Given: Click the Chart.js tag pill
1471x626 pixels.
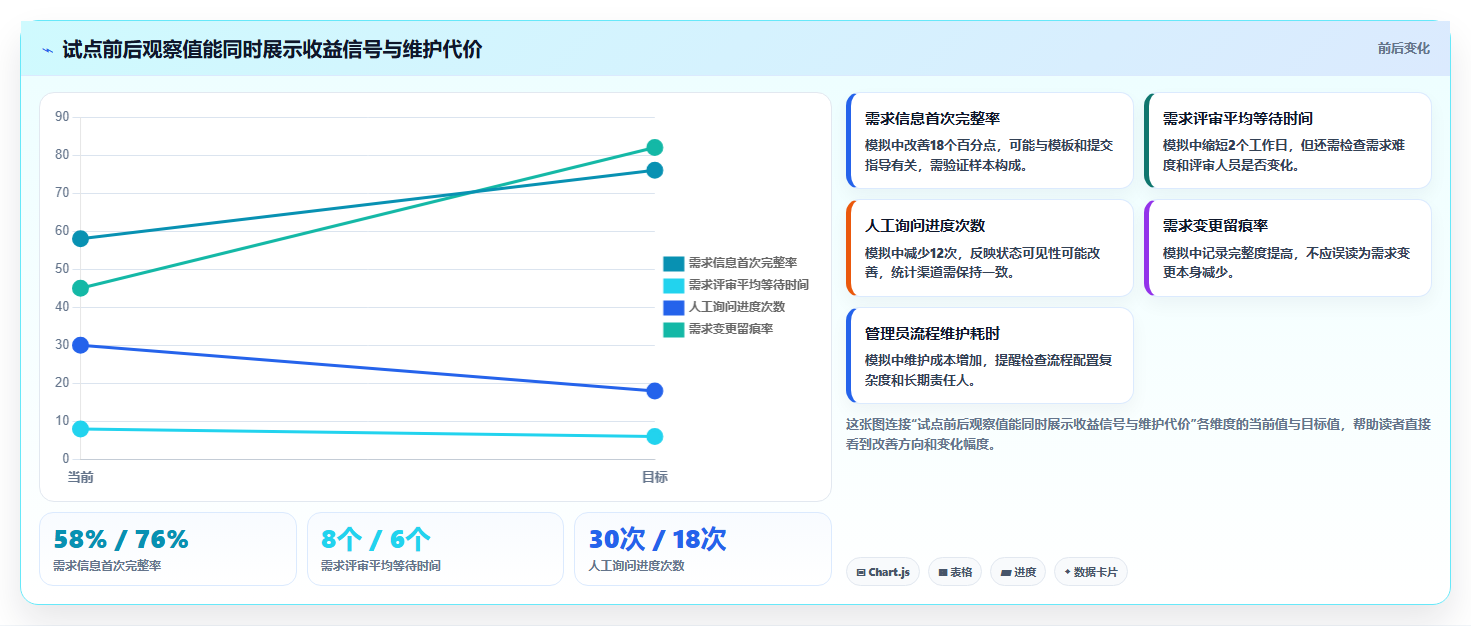Looking at the screenshot, I should point(883,572).
